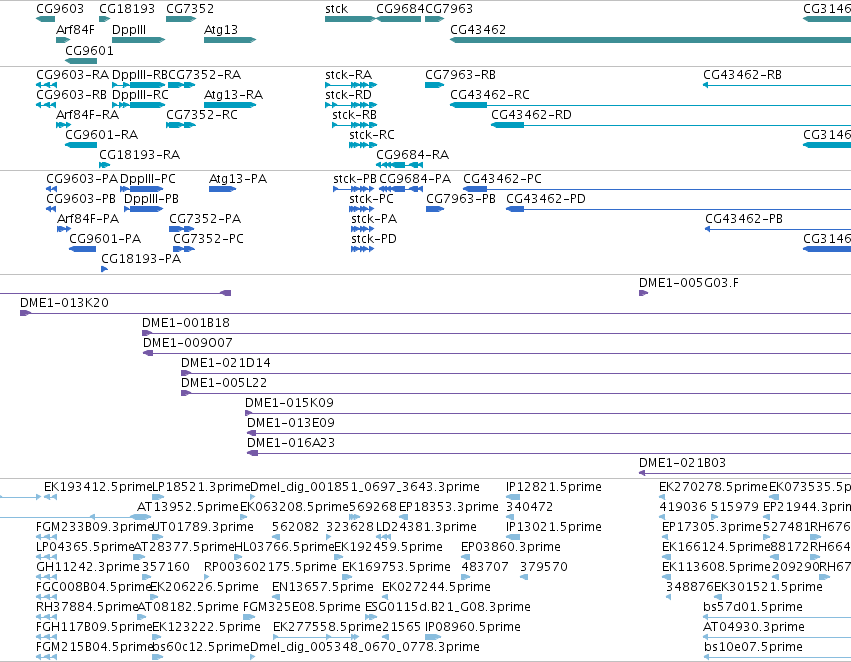This screenshot has width=851, height=662.
Task: Click the CG18193 gene label in top track
Action: [127, 9]
